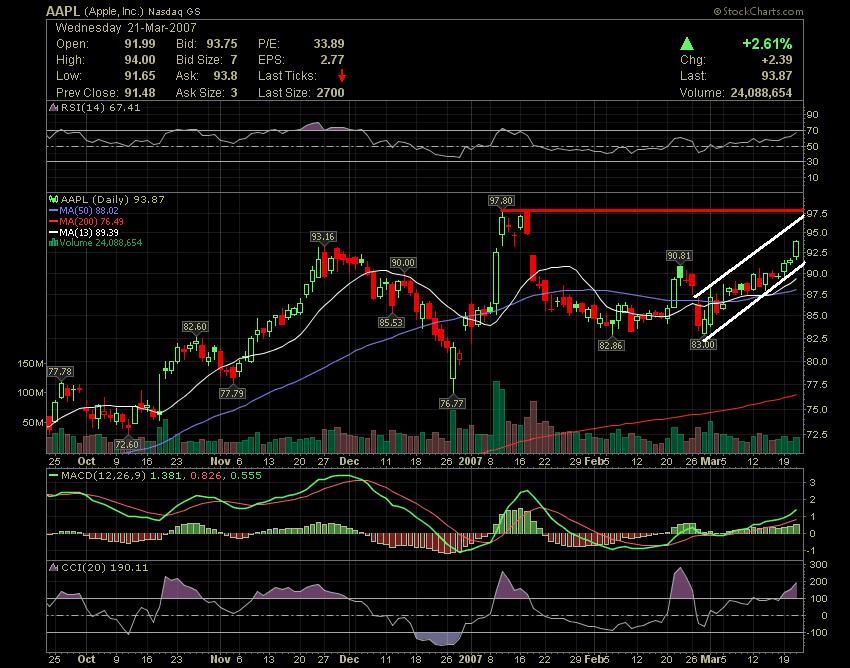850x668 pixels.
Task: Click the MACD(12,26,9) indicator label
Action: pos(104,476)
